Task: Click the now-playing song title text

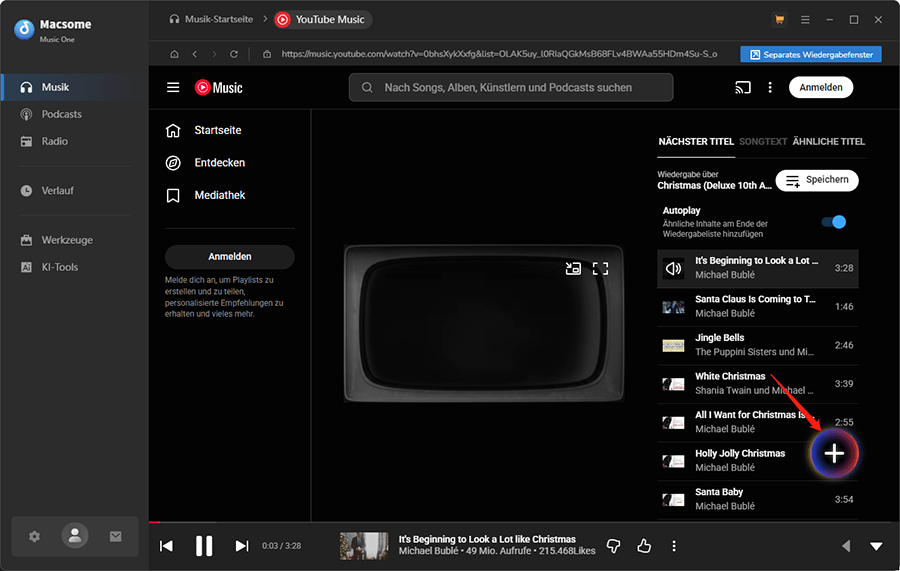Action: pos(487,539)
